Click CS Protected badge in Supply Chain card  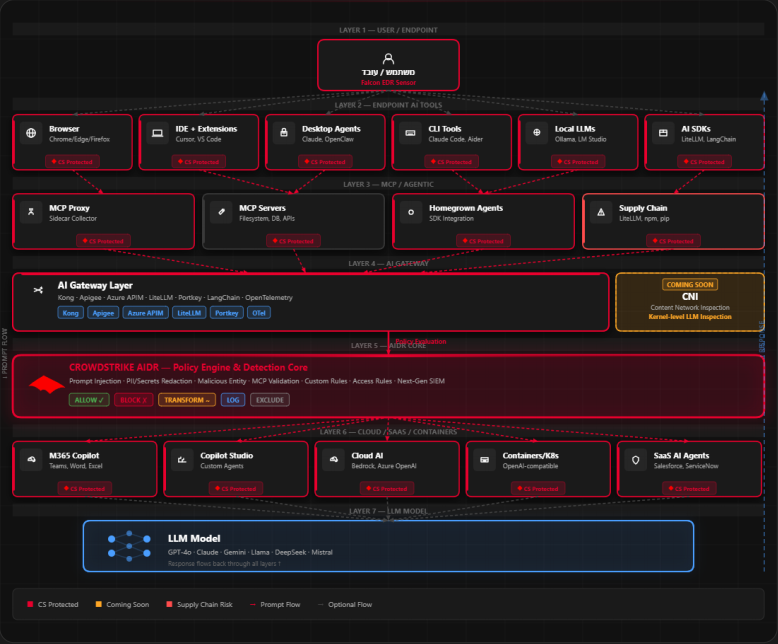tap(674, 241)
